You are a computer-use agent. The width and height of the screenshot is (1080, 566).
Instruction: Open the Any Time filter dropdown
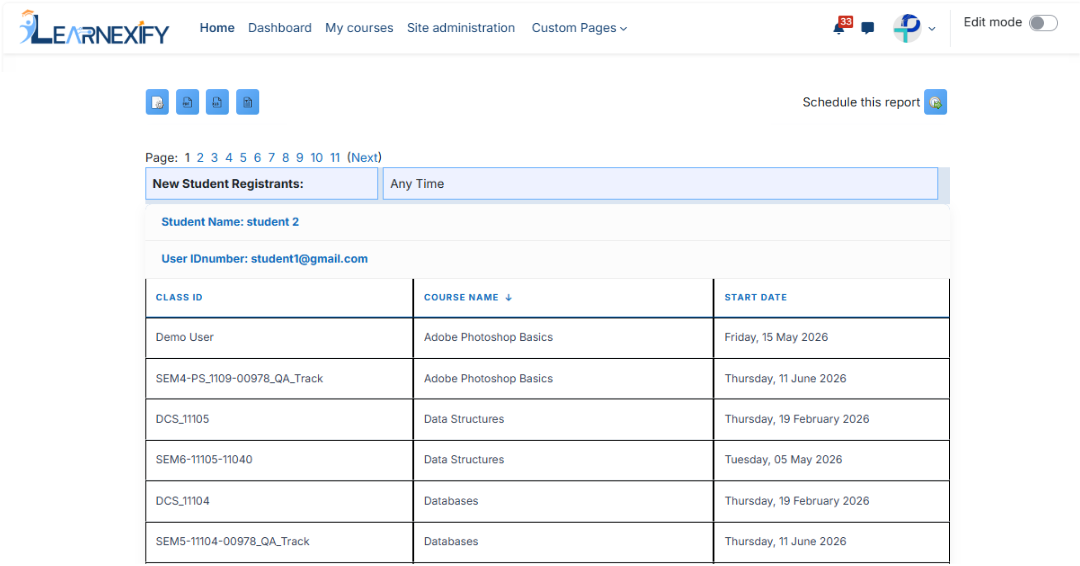pos(660,184)
